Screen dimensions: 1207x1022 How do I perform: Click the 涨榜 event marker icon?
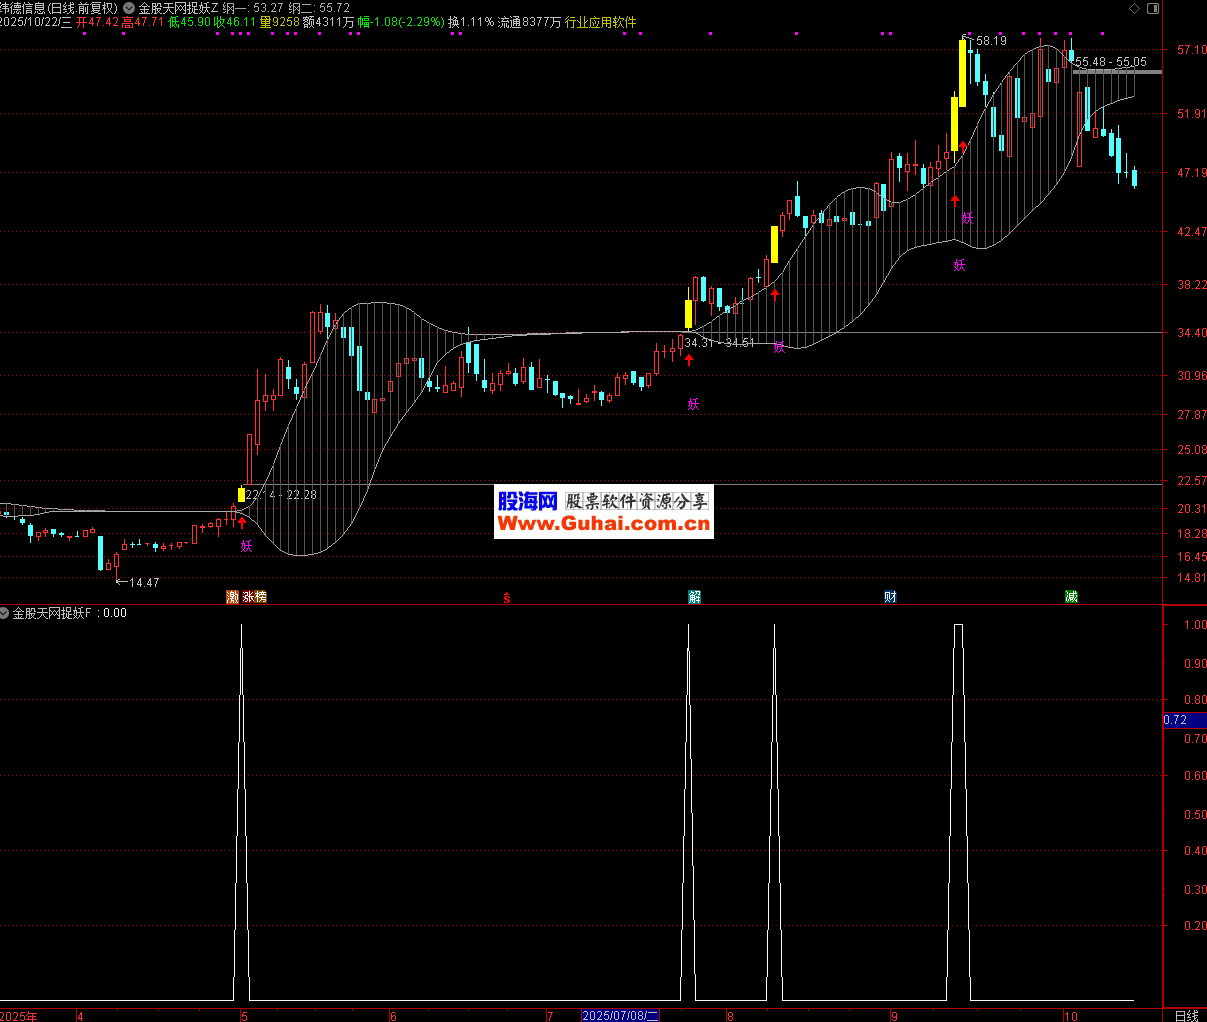click(254, 597)
